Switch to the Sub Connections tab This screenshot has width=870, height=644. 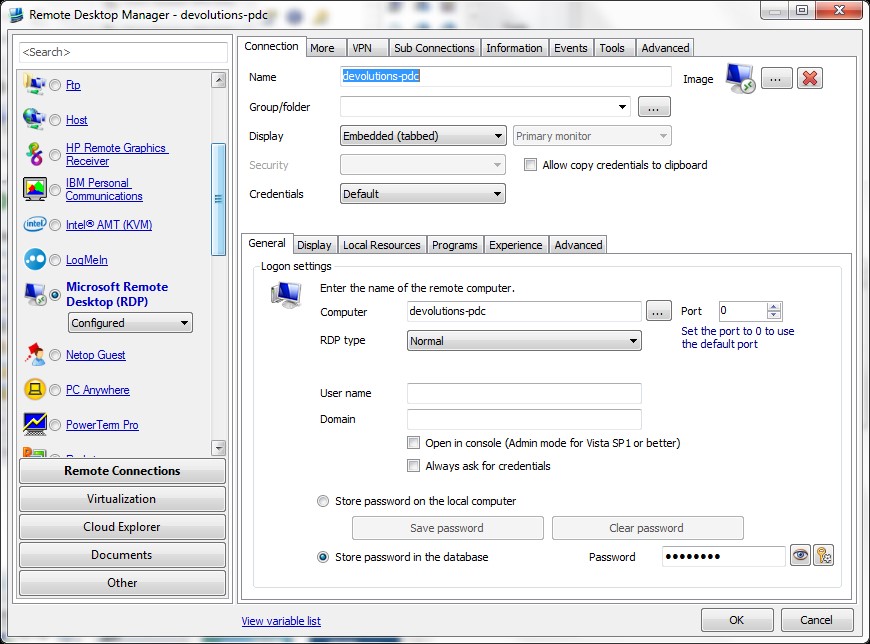434,48
